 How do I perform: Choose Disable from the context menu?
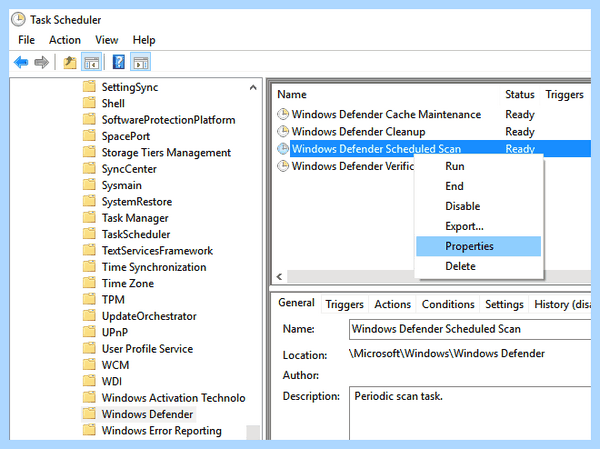tap(478, 206)
